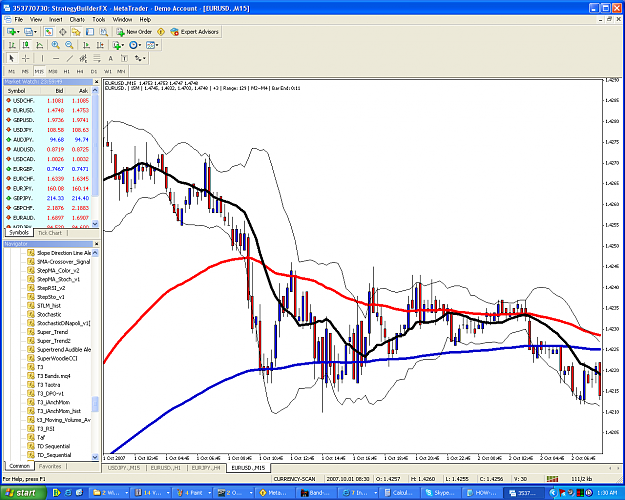This screenshot has width=625, height=500.
Task: Open the View menu
Action: 36,19
